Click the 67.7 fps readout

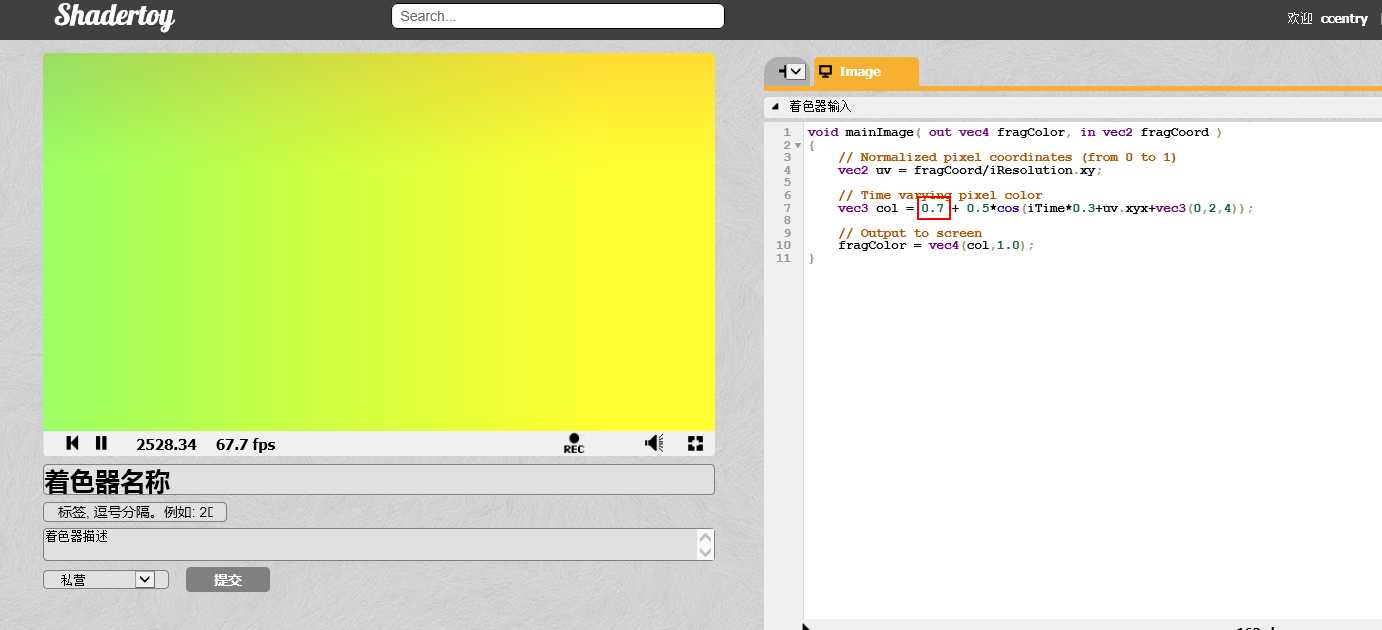tap(246, 444)
